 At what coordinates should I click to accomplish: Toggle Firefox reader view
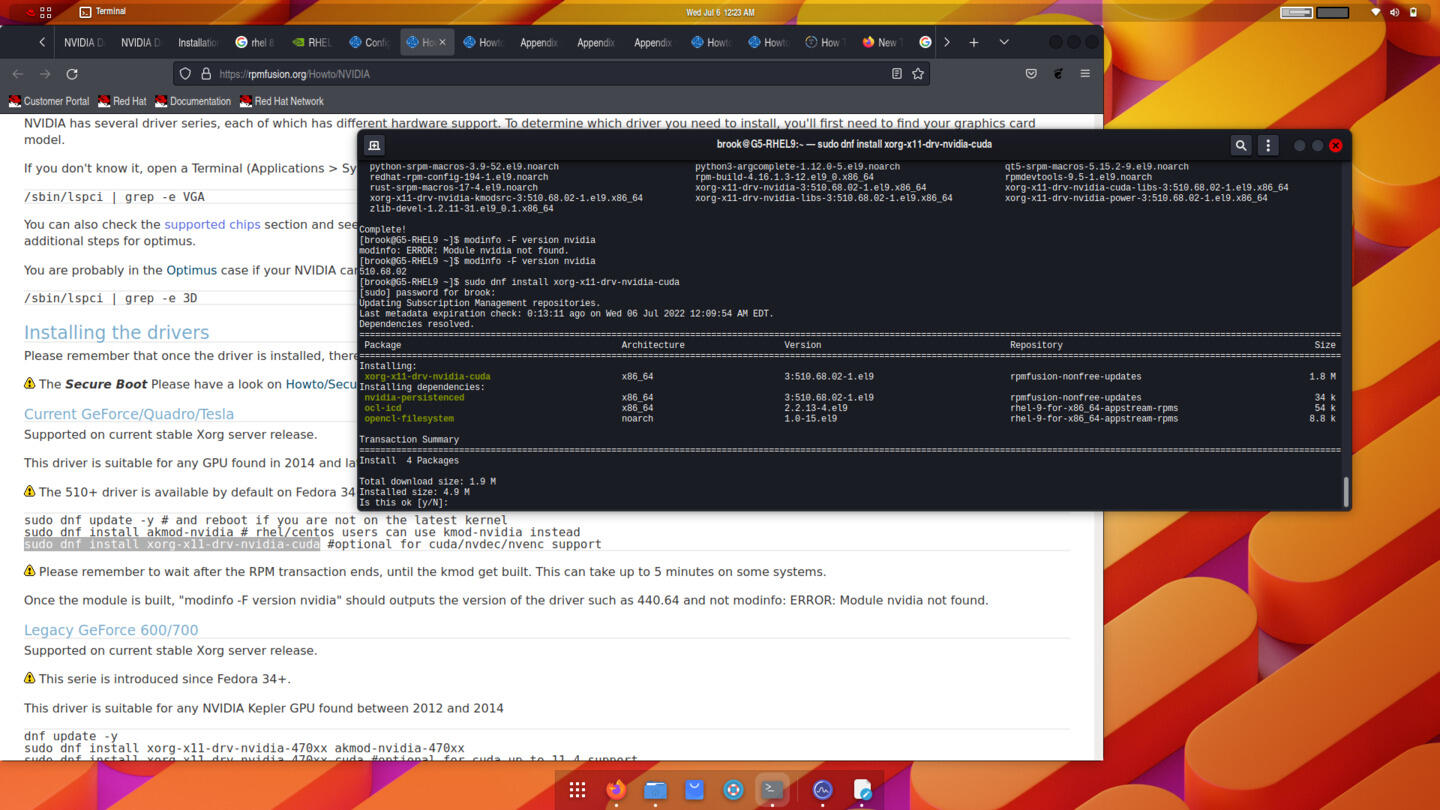(x=896, y=74)
